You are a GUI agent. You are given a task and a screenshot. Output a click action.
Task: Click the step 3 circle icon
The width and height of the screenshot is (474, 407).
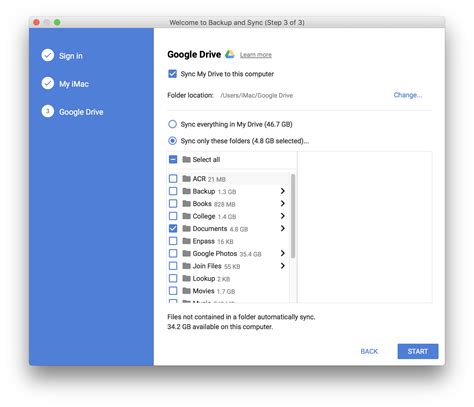tap(48, 111)
